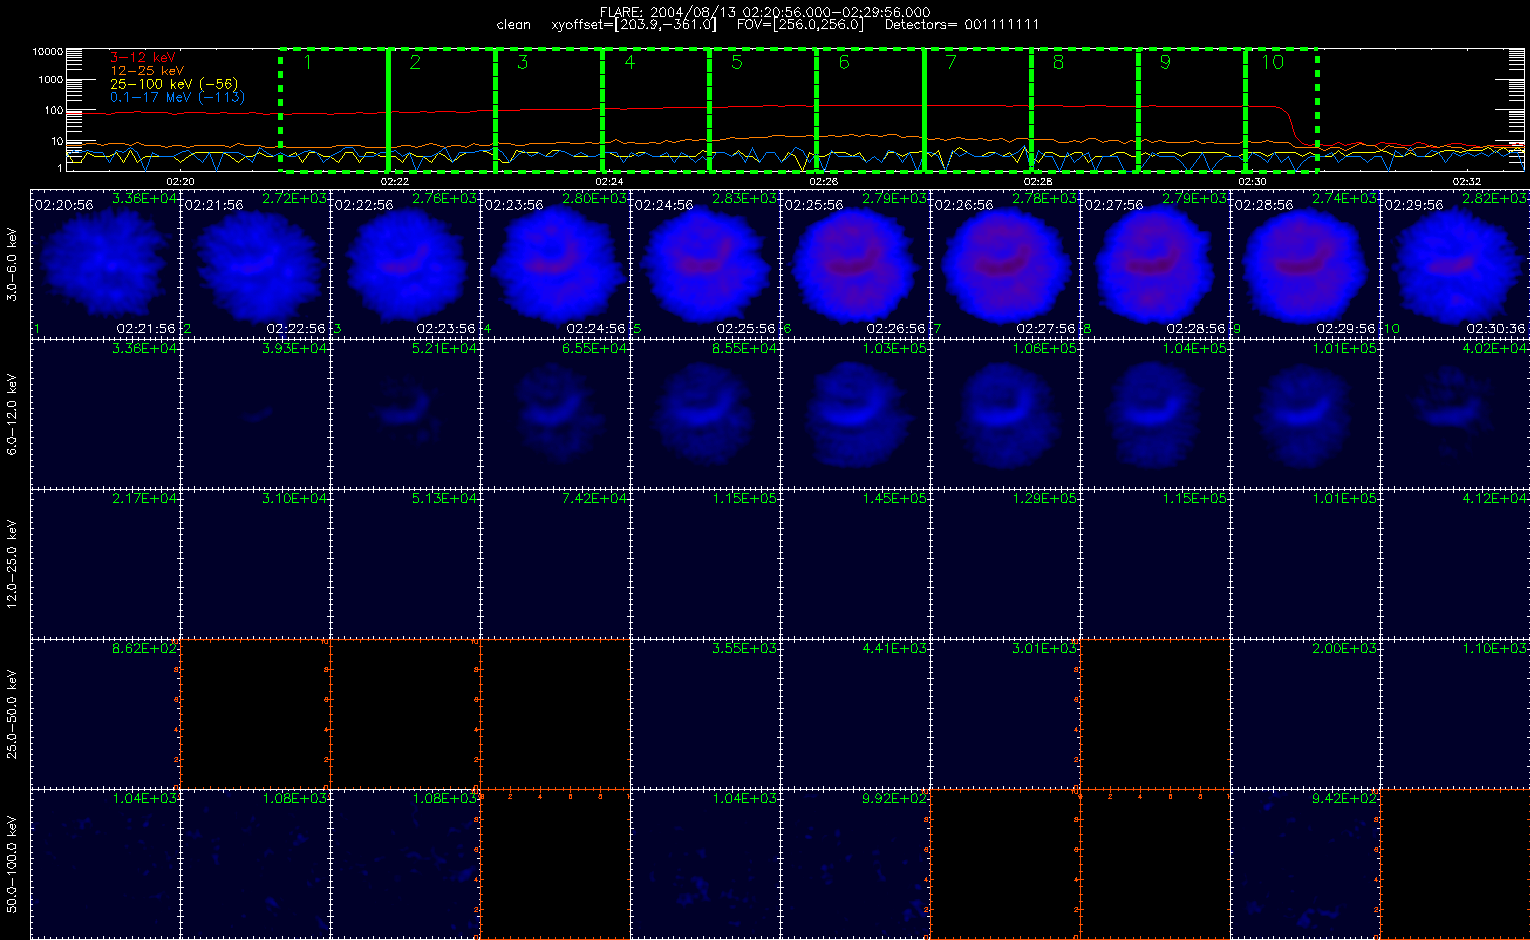
Task: Click the 6.0-12.0 keV row label
Action: [x=12, y=415]
